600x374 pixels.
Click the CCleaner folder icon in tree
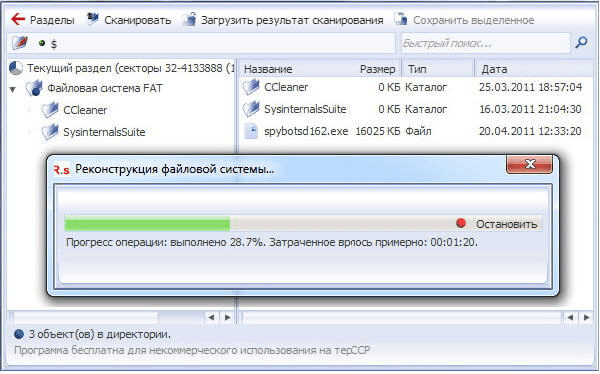[50, 110]
